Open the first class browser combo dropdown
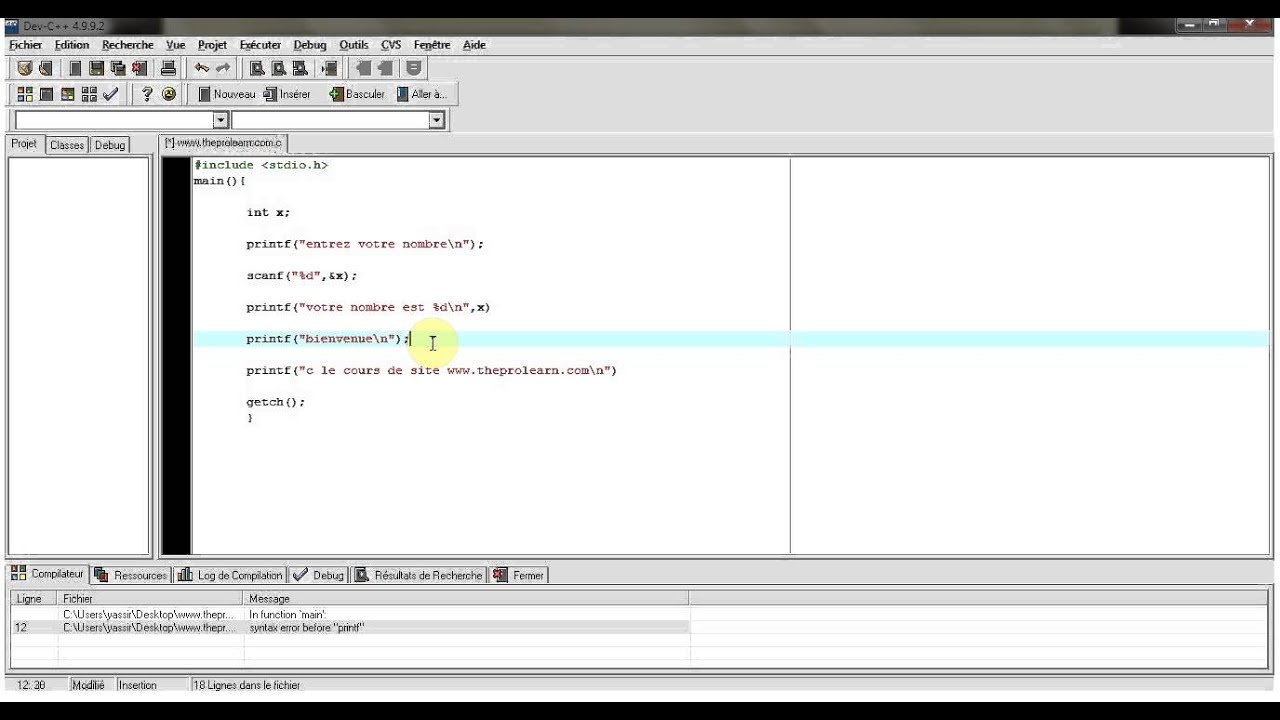This screenshot has height=720, width=1280. 221,120
